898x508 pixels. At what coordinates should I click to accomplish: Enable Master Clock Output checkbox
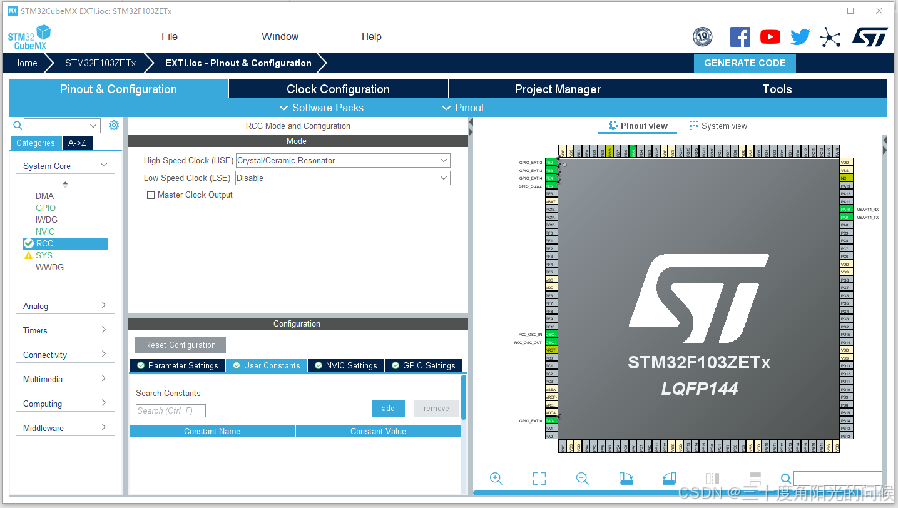click(x=151, y=195)
